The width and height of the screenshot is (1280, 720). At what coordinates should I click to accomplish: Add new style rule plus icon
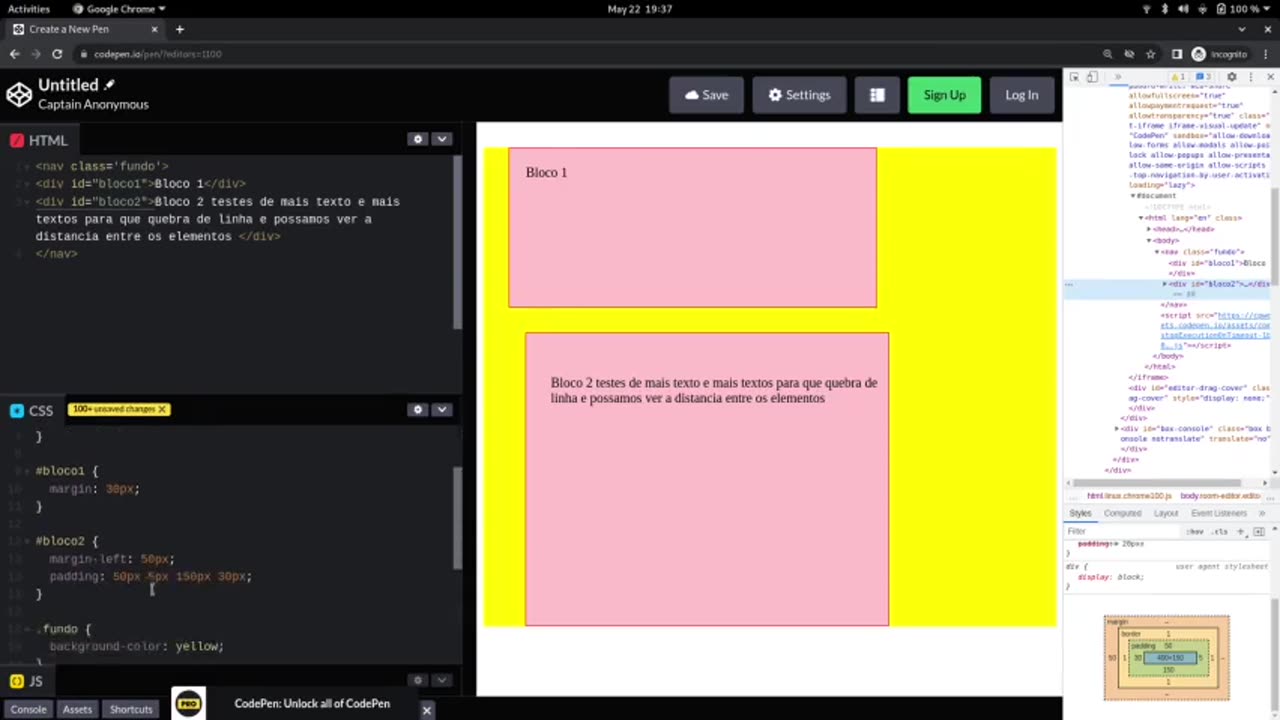coord(1241,531)
